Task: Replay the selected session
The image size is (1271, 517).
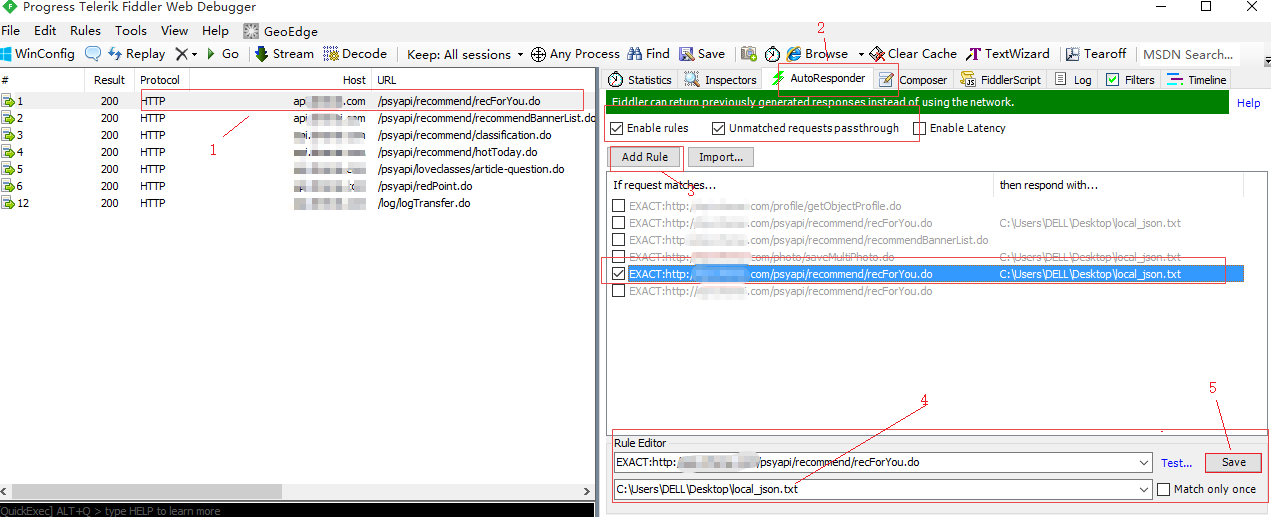Action: 136,54
